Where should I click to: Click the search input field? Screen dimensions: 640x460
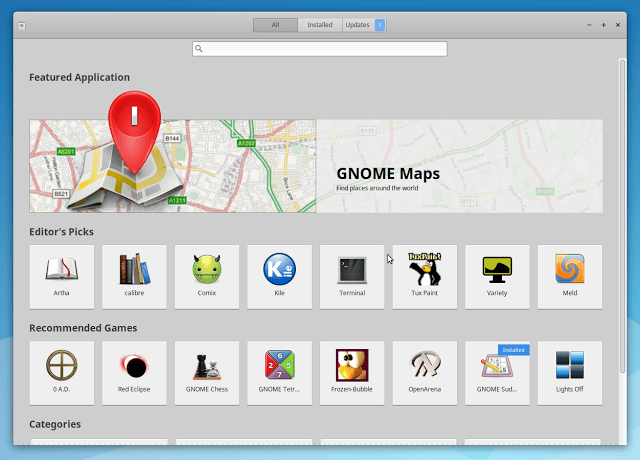click(x=320, y=48)
